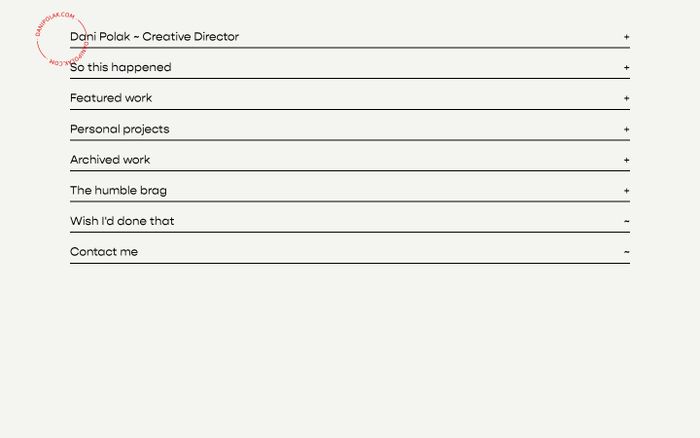Image resolution: width=700 pixels, height=438 pixels.
Task: Follow the Wish I'd done that link
Action: point(122,221)
